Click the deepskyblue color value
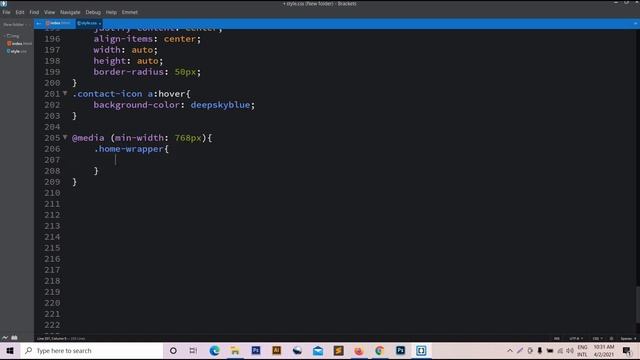This screenshot has height=360, width=640. pyautogui.click(x=220, y=105)
